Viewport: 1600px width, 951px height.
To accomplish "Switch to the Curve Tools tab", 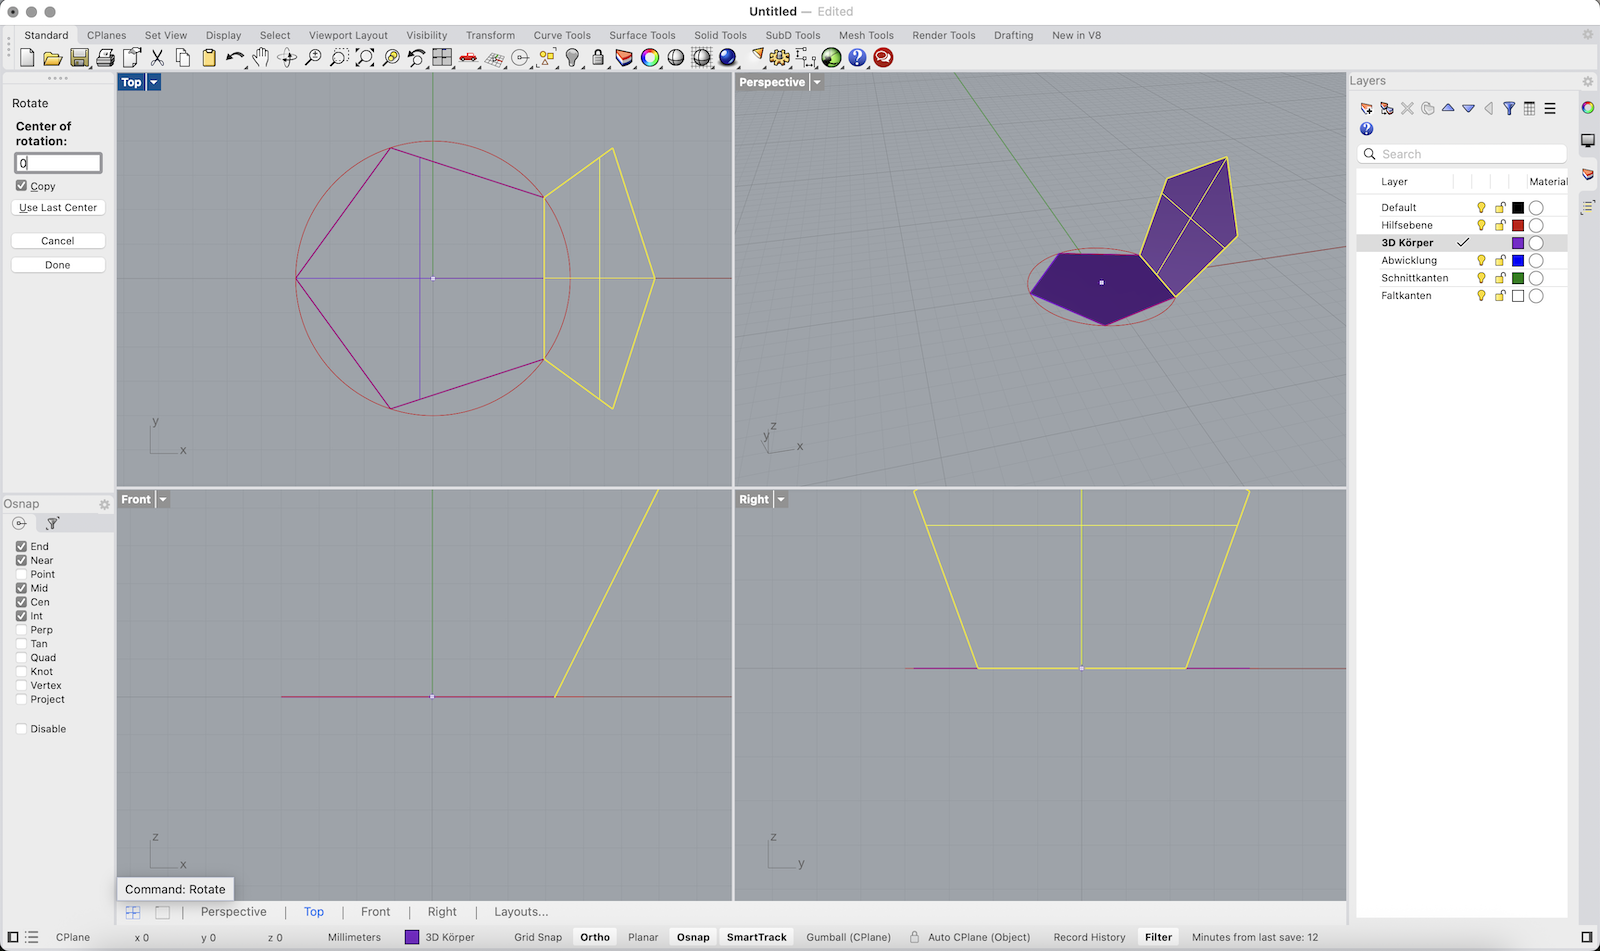I will (x=562, y=35).
